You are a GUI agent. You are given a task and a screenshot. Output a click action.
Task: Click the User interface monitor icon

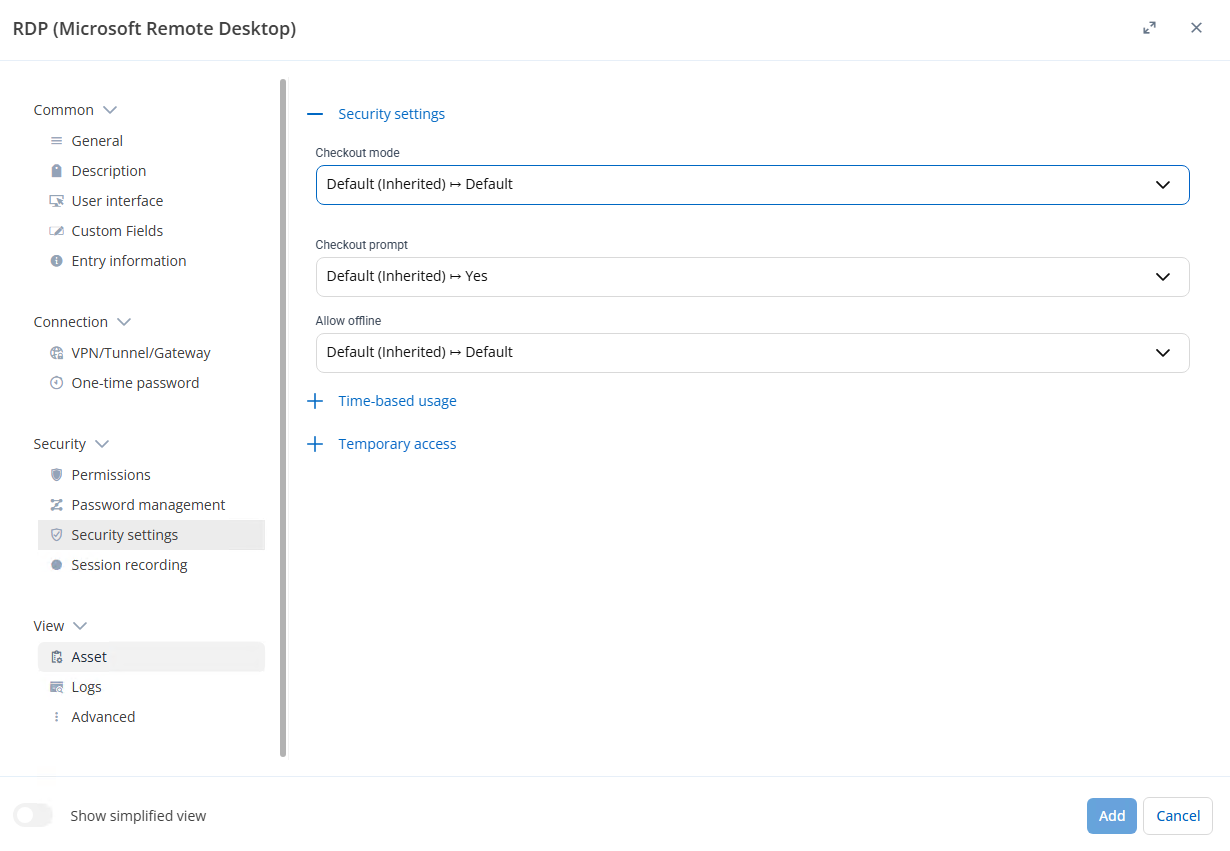(x=57, y=201)
